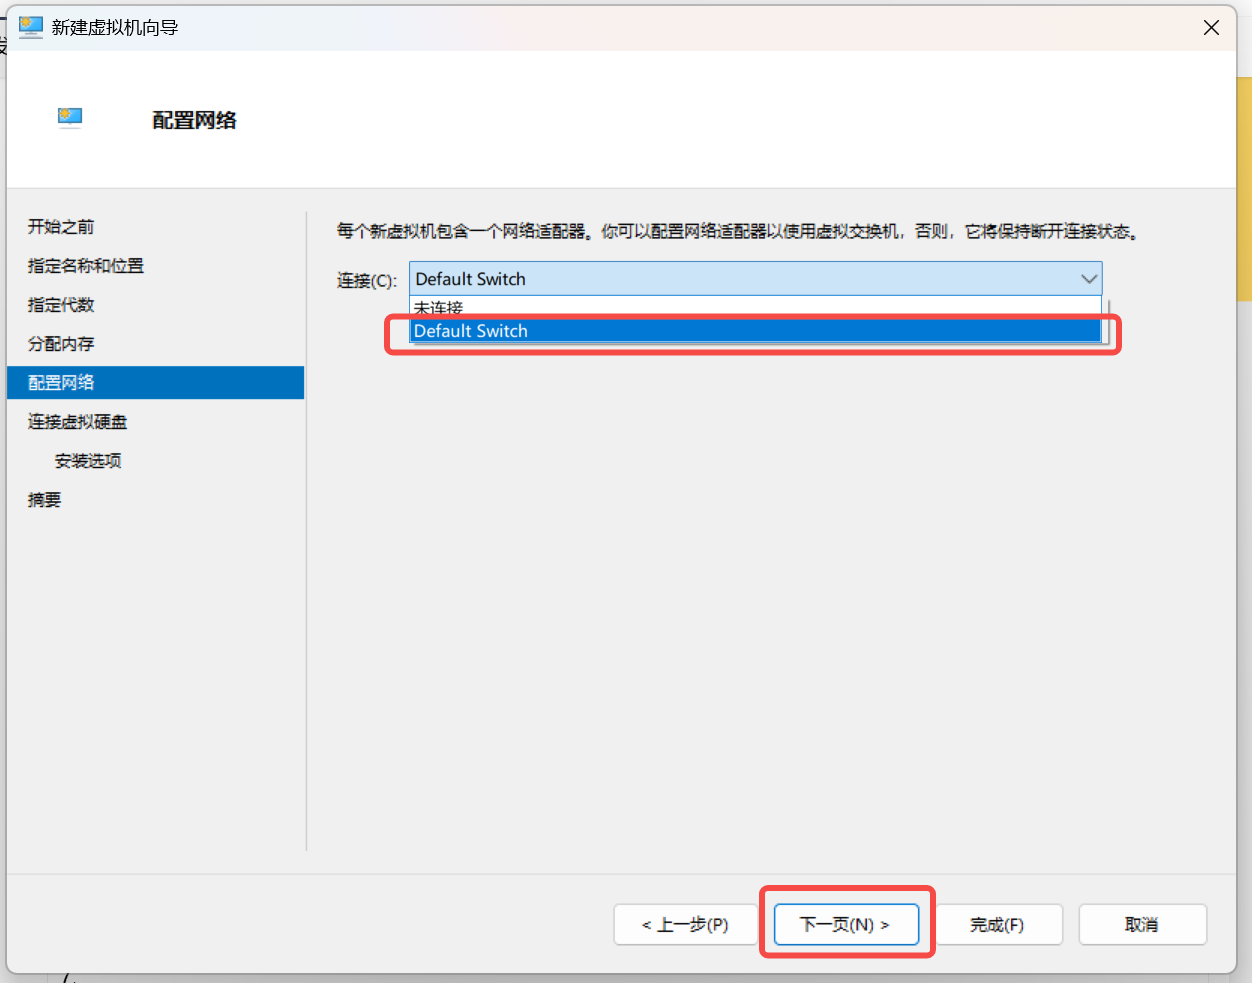Open the 指定名称和位置 step in the sidebar
Image resolution: width=1252 pixels, height=983 pixels.
(x=86, y=266)
